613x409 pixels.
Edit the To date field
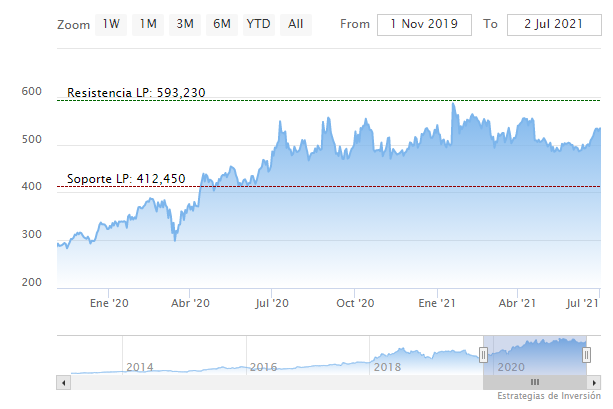(553, 24)
